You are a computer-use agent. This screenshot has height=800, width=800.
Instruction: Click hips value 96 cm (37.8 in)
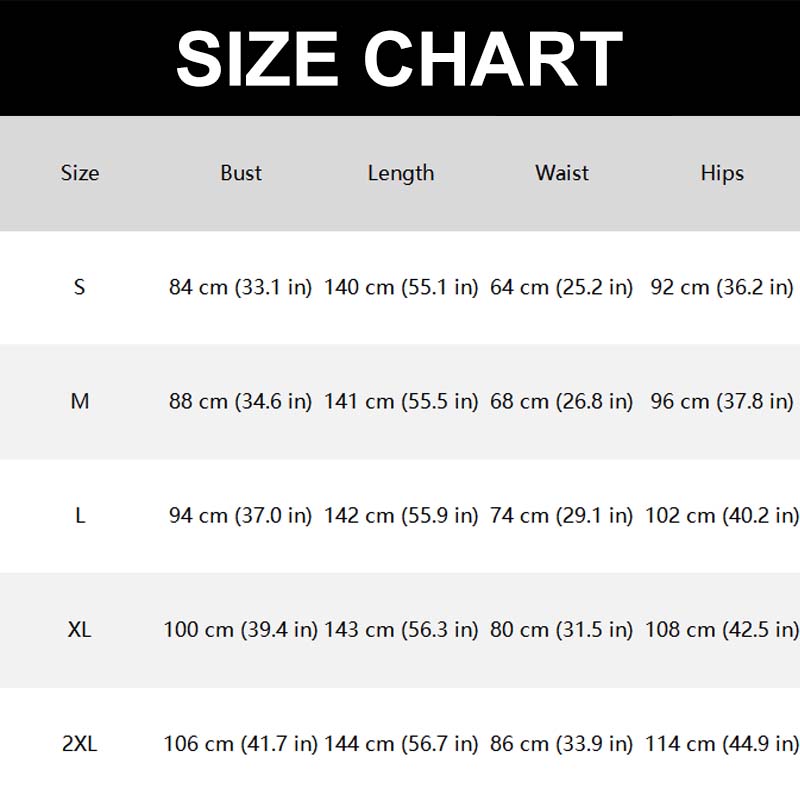click(722, 402)
